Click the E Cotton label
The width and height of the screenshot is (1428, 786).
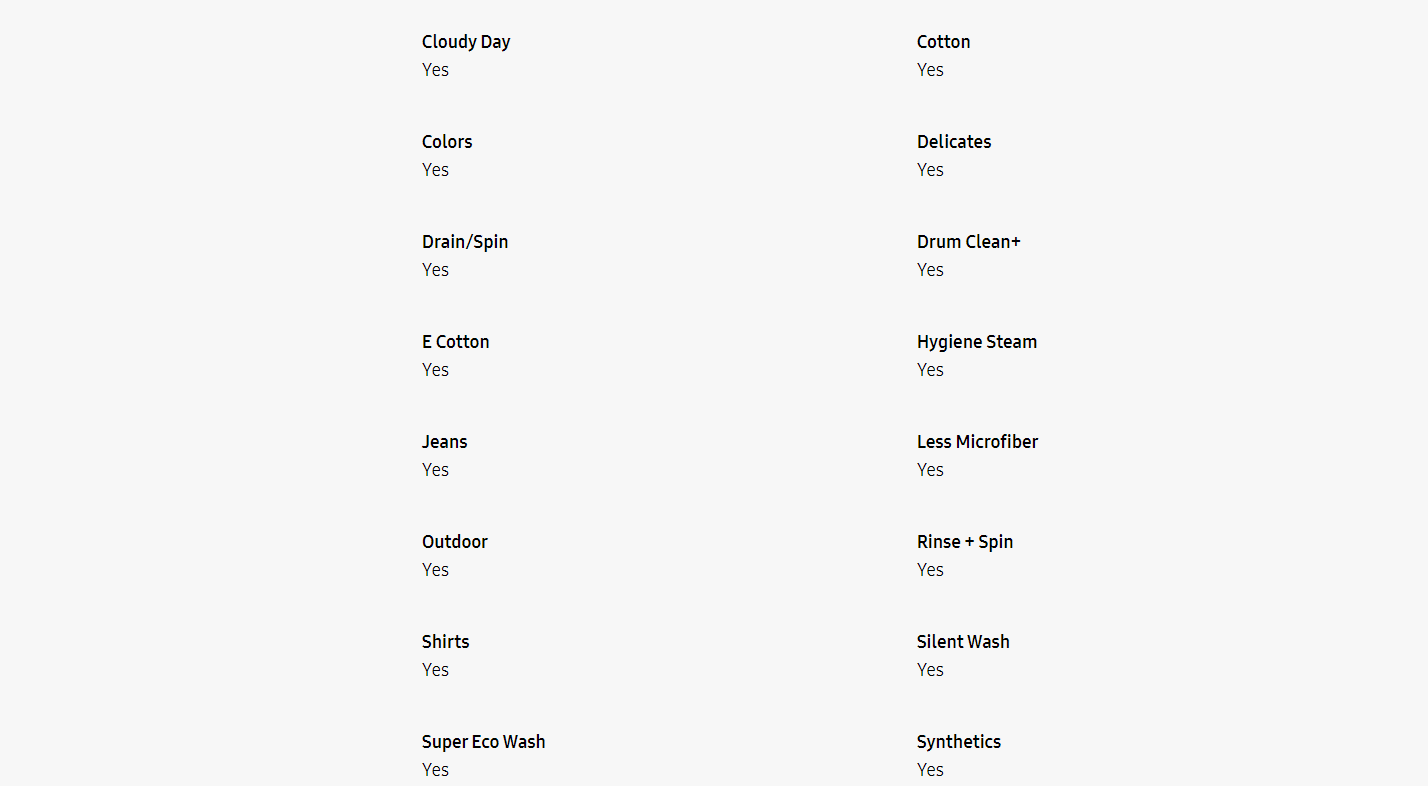pos(455,342)
